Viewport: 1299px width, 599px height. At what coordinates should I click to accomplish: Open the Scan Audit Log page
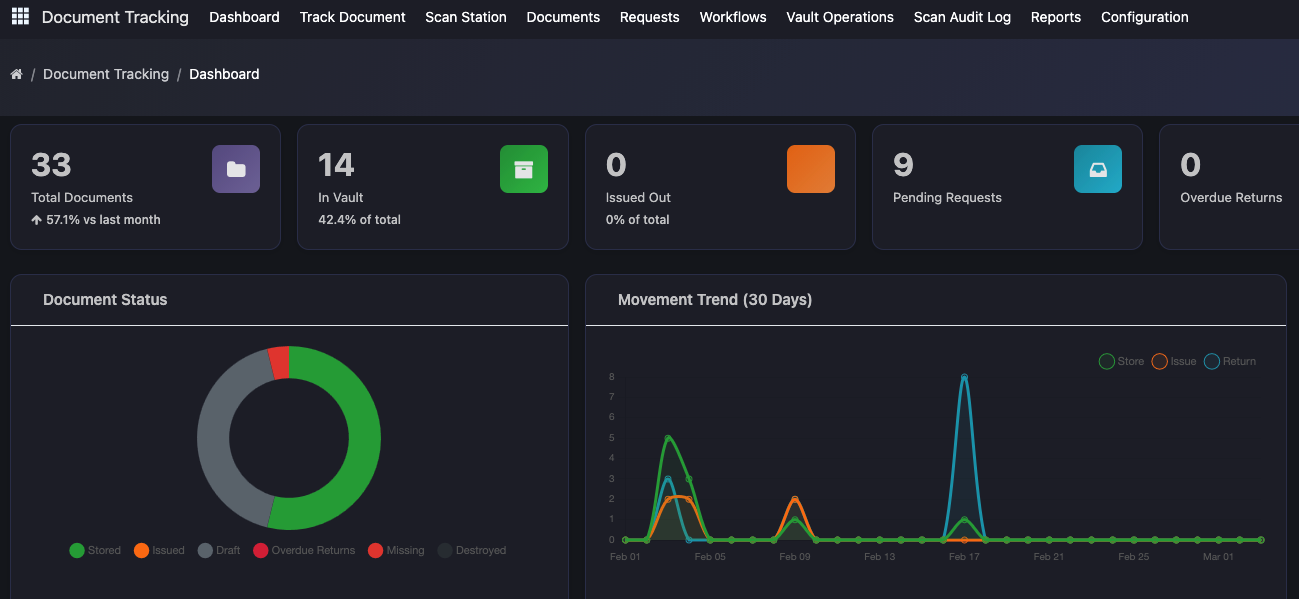pos(961,17)
